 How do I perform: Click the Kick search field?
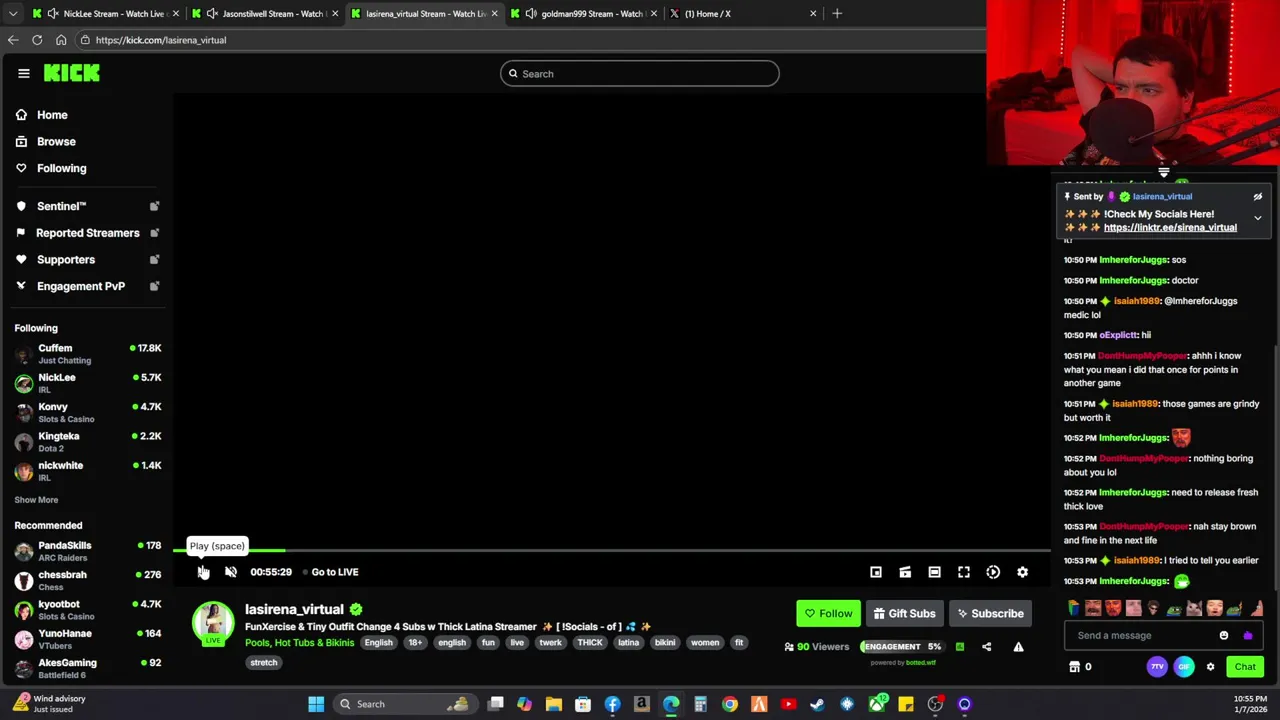click(x=640, y=74)
